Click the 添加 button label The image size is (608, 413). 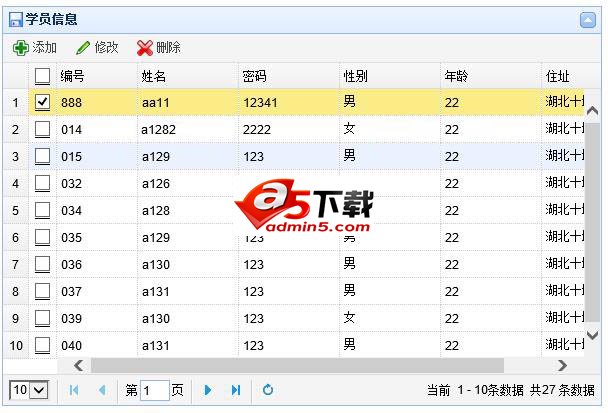pyautogui.click(x=45, y=48)
